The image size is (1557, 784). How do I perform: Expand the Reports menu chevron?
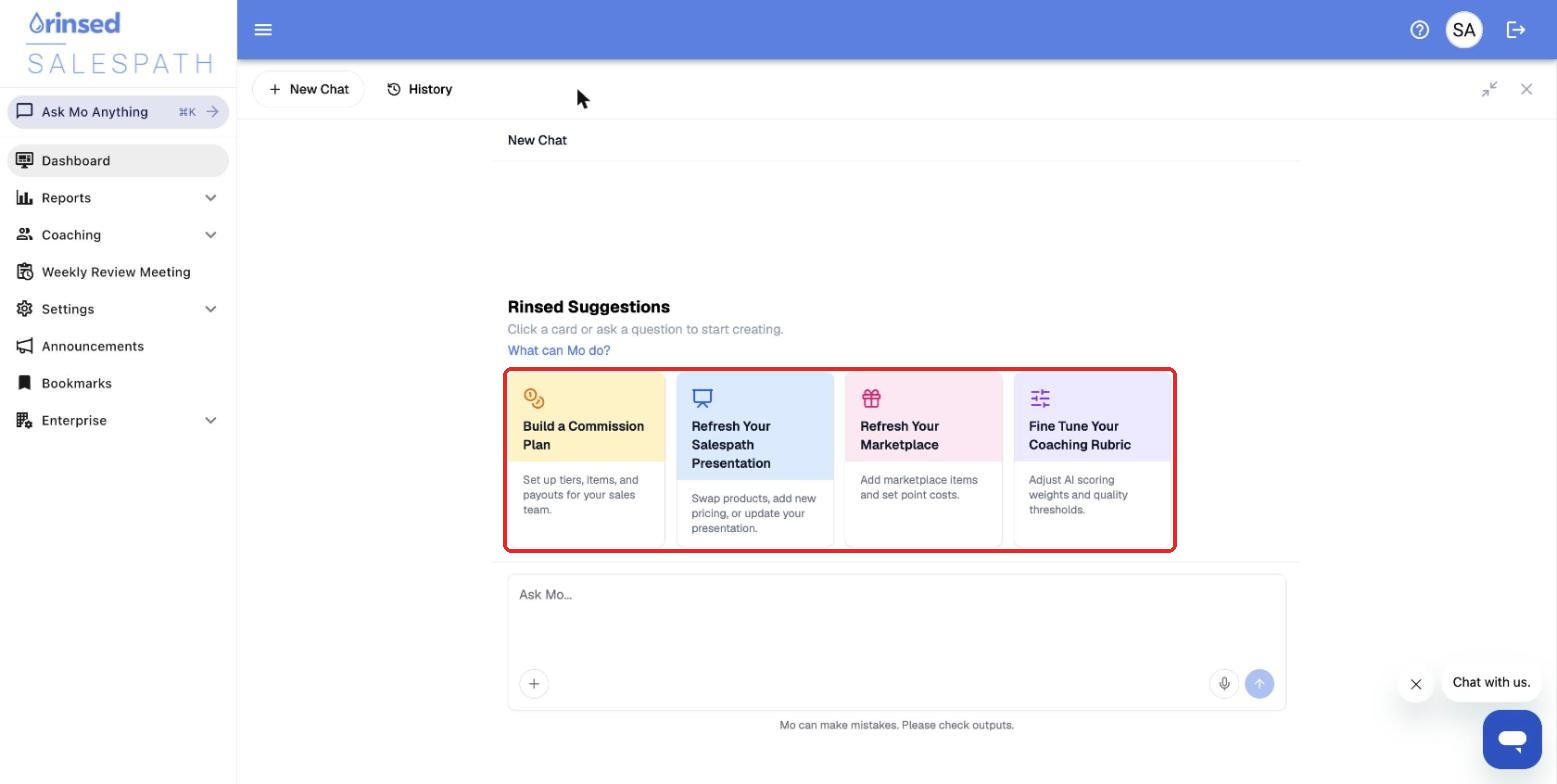coord(211,198)
